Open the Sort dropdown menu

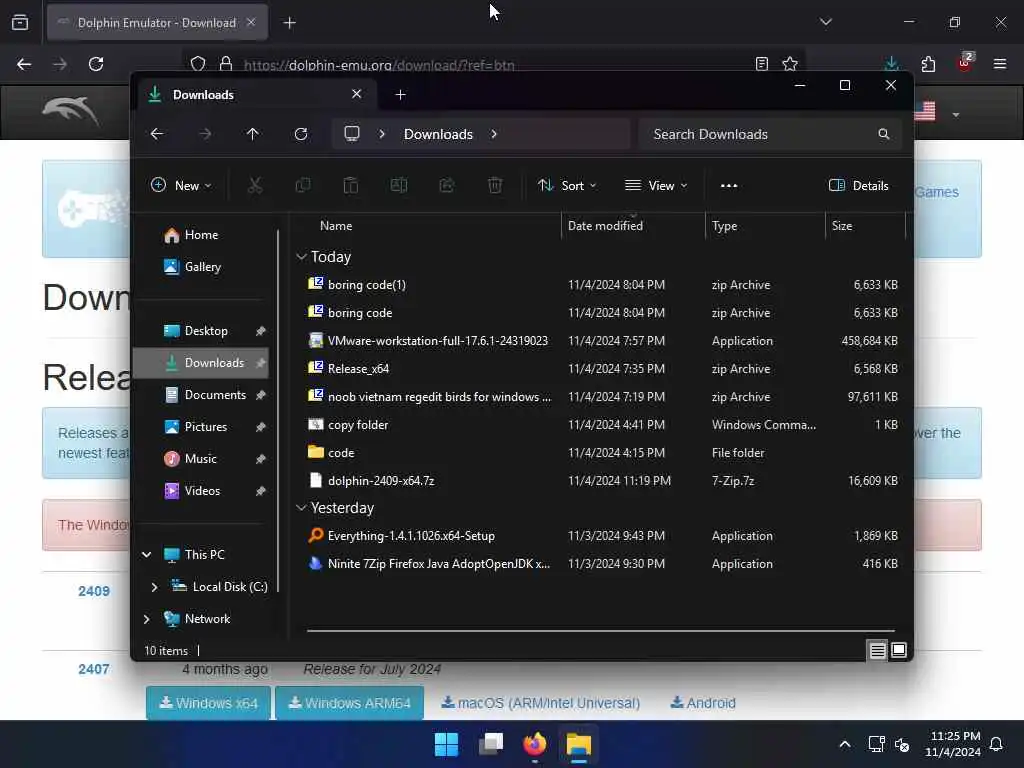pos(567,185)
